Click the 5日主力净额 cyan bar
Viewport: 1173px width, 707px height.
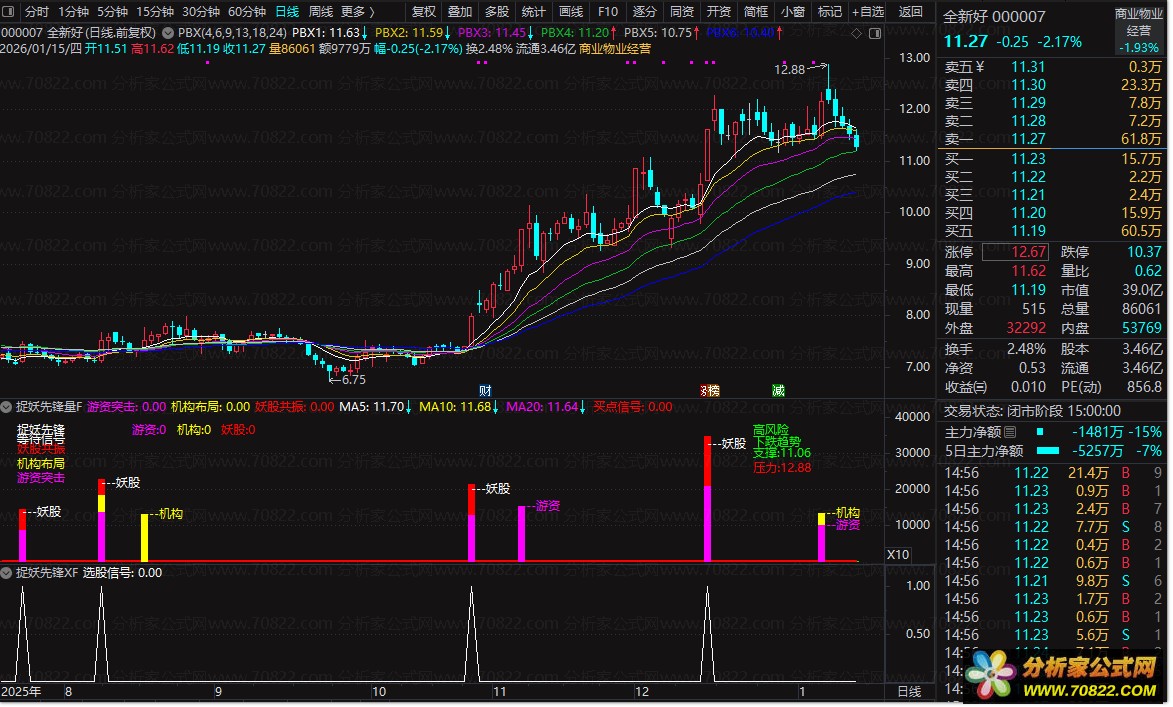tap(1048, 451)
